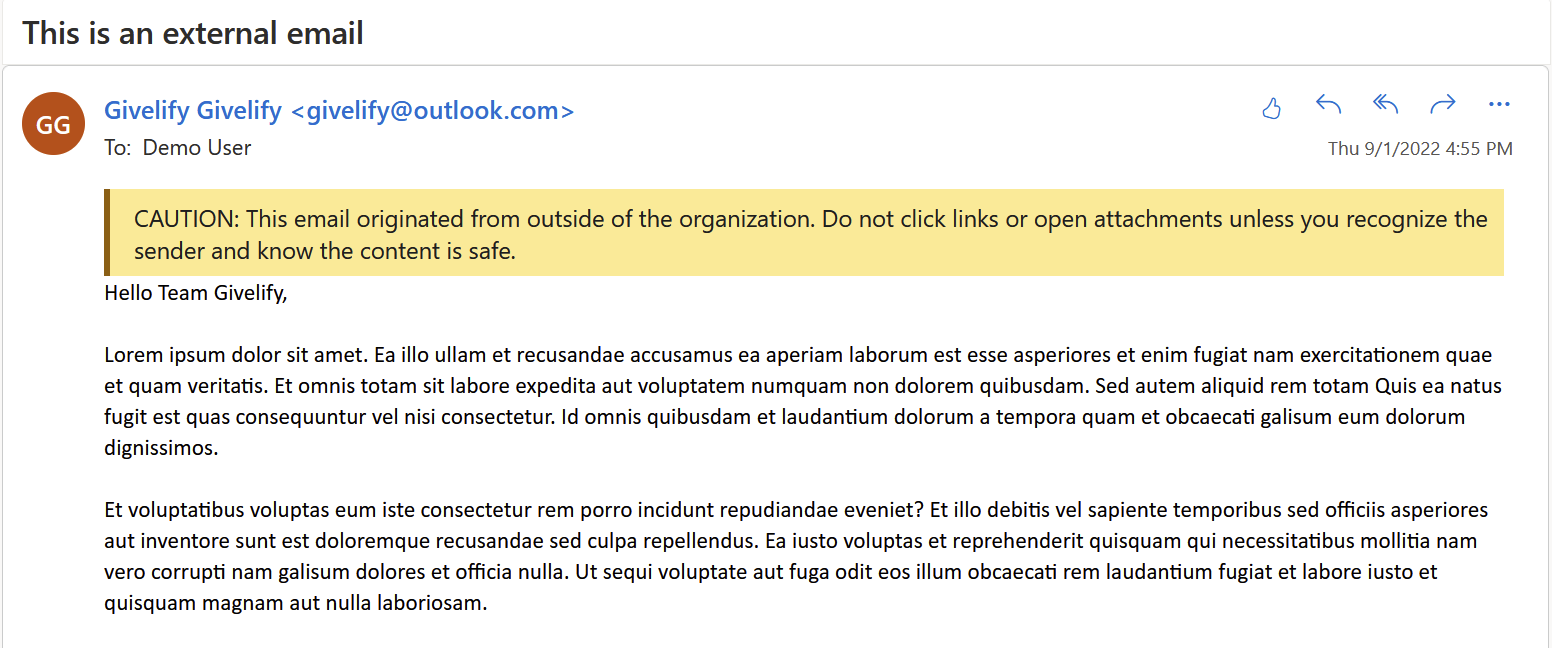Click the word 'dignissimos.' in the body

161,449
